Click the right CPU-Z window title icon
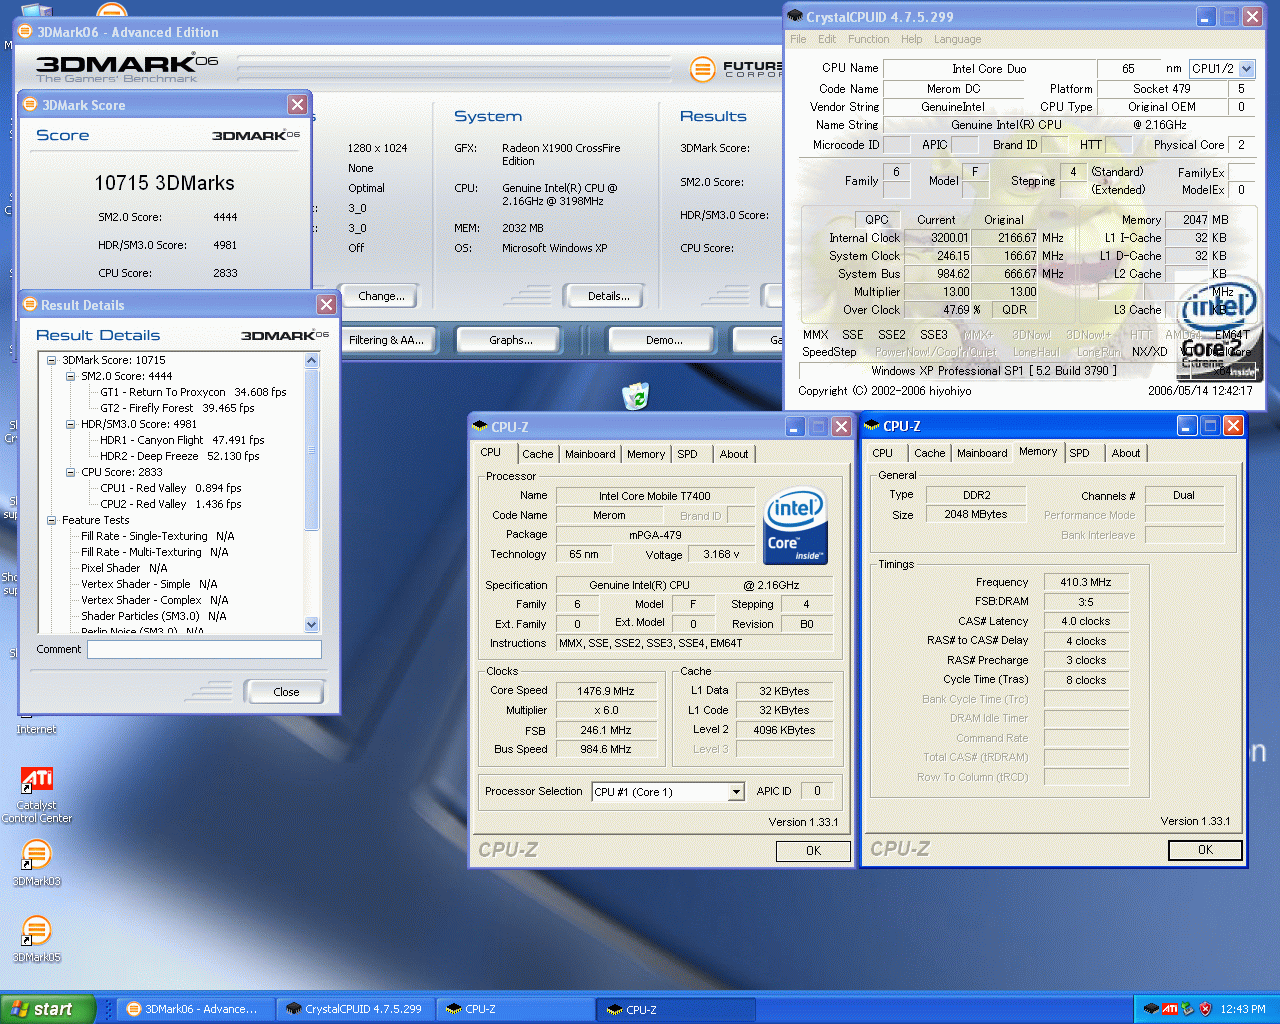This screenshot has width=1280, height=1024. (x=873, y=426)
